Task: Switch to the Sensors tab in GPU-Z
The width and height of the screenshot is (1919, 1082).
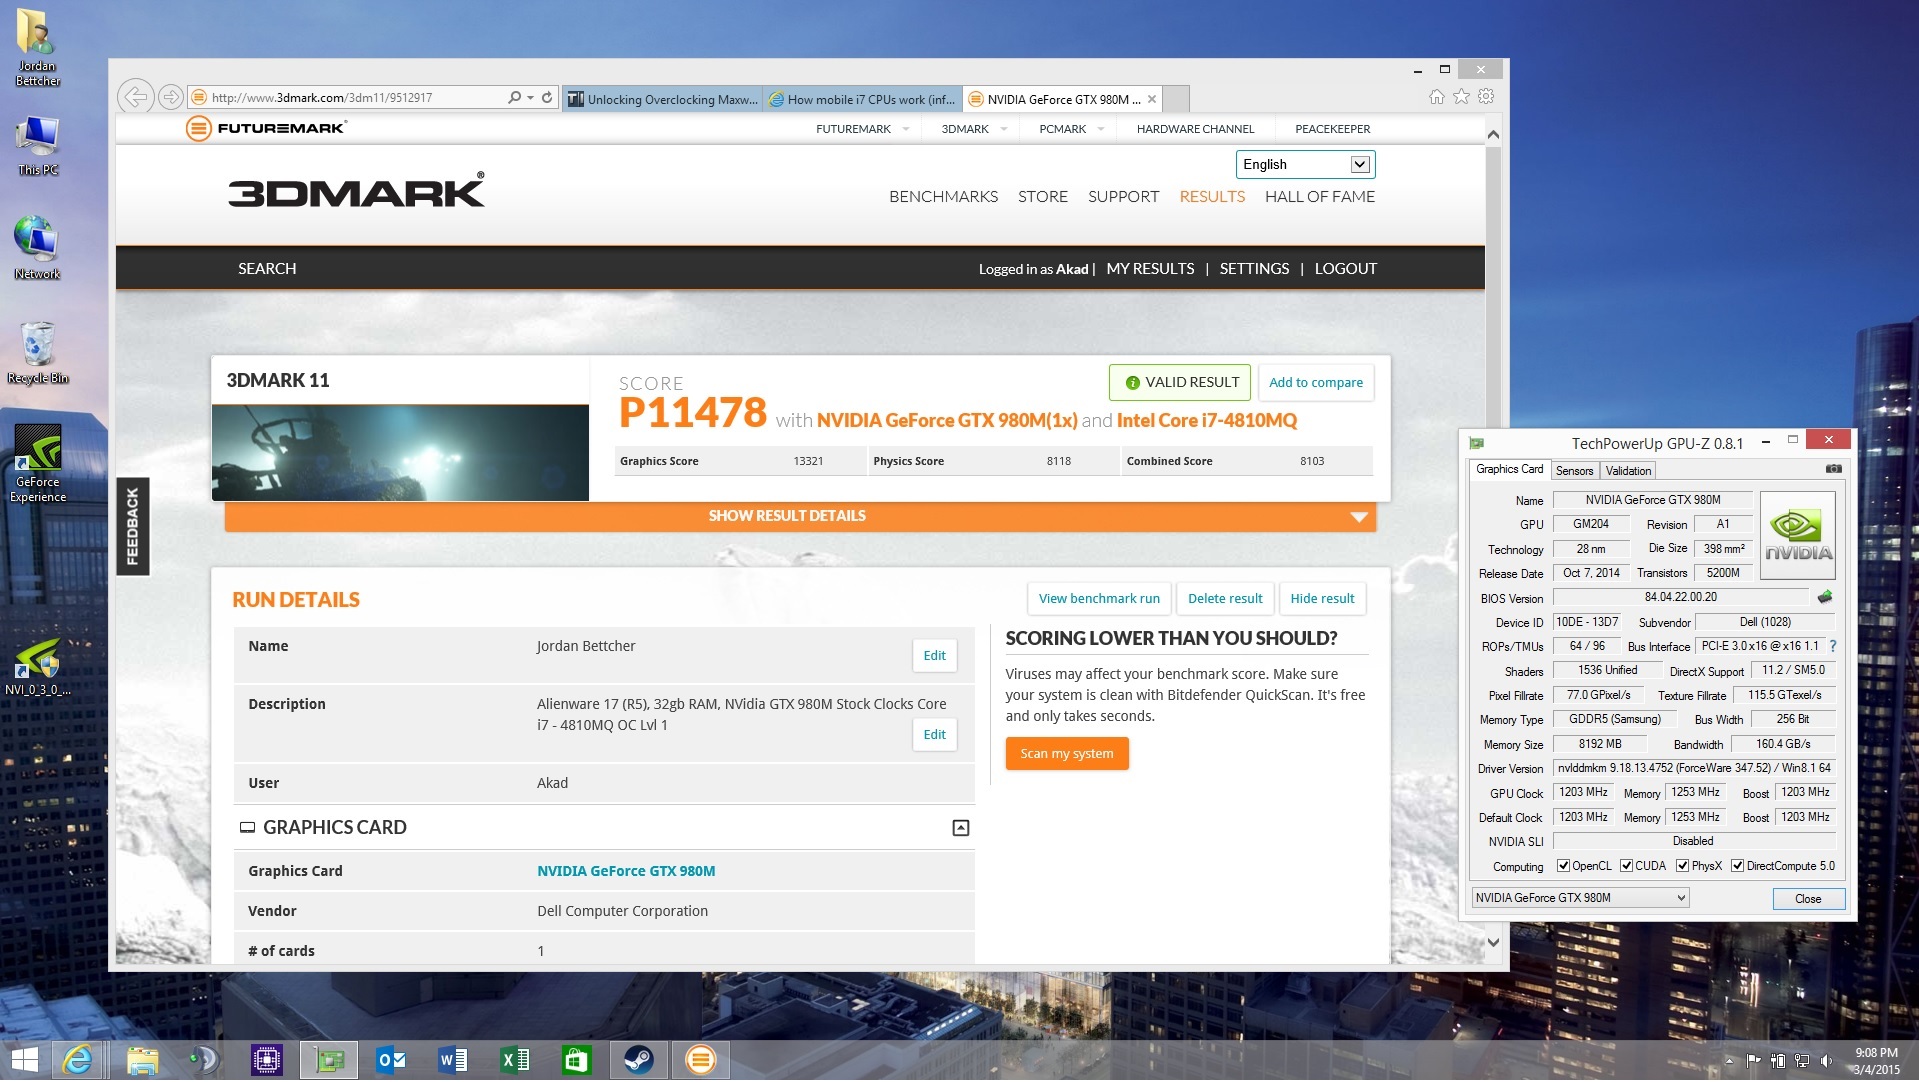Action: click(x=1574, y=471)
